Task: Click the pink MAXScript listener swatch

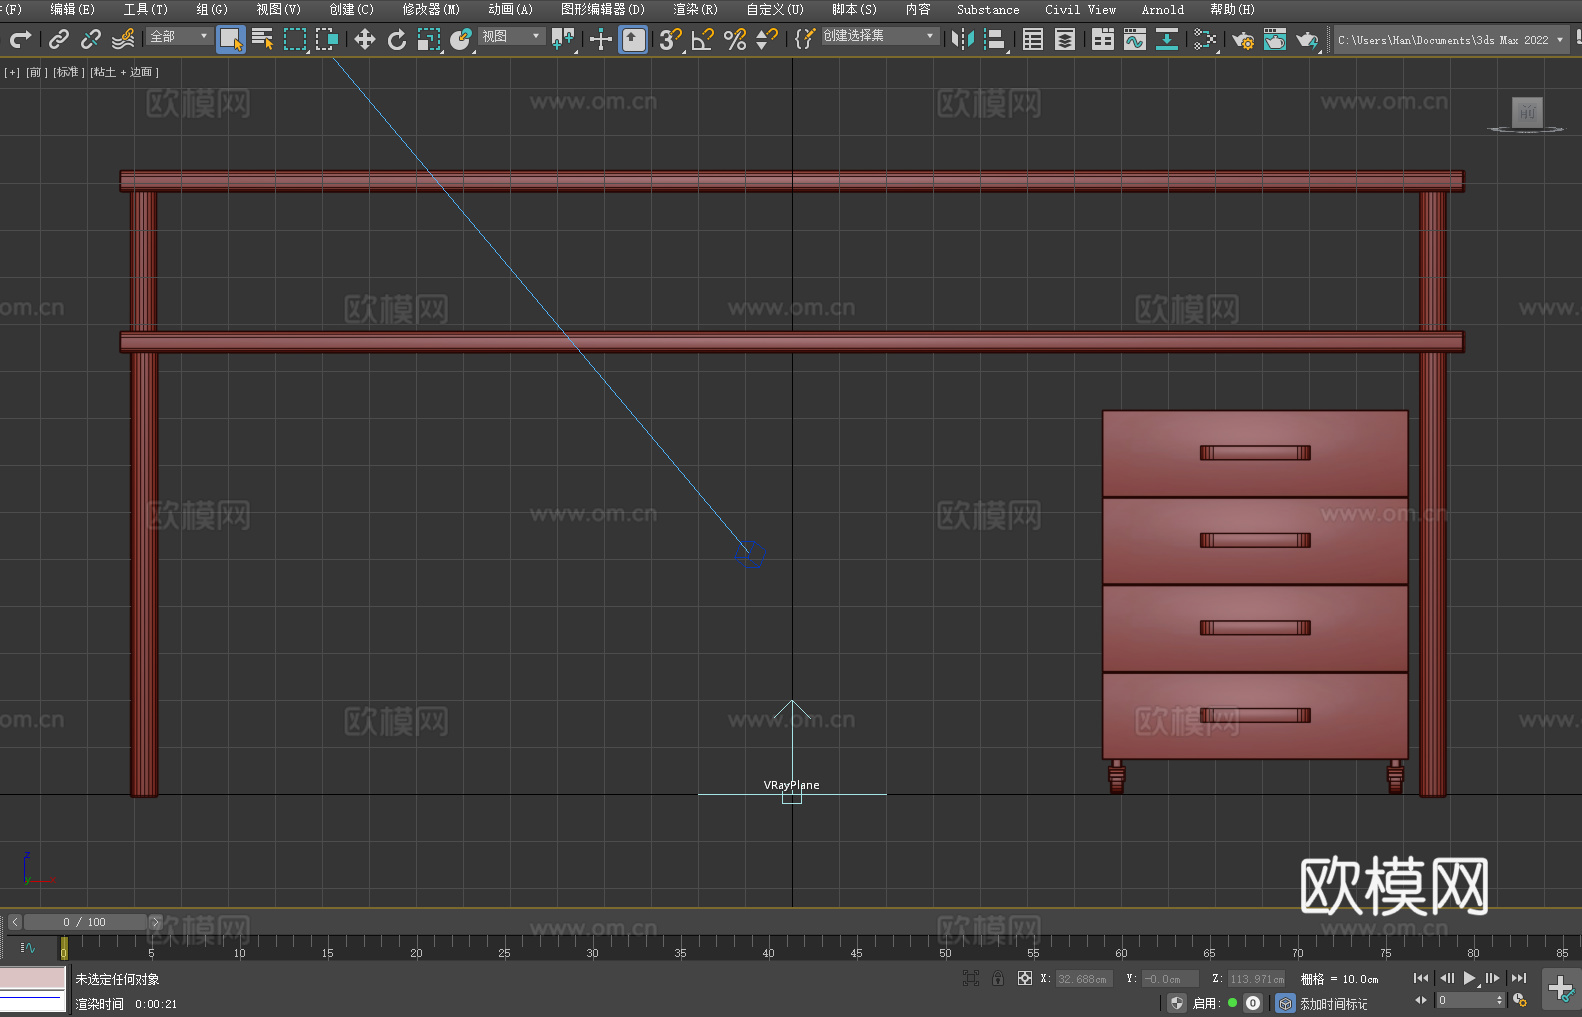Action: point(32,978)
